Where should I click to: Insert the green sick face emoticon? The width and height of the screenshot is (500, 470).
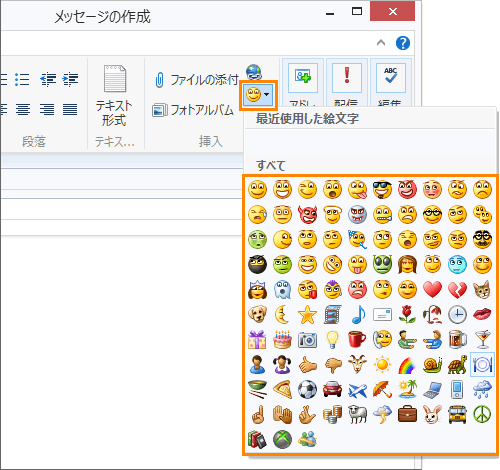(x=257, y=239)
